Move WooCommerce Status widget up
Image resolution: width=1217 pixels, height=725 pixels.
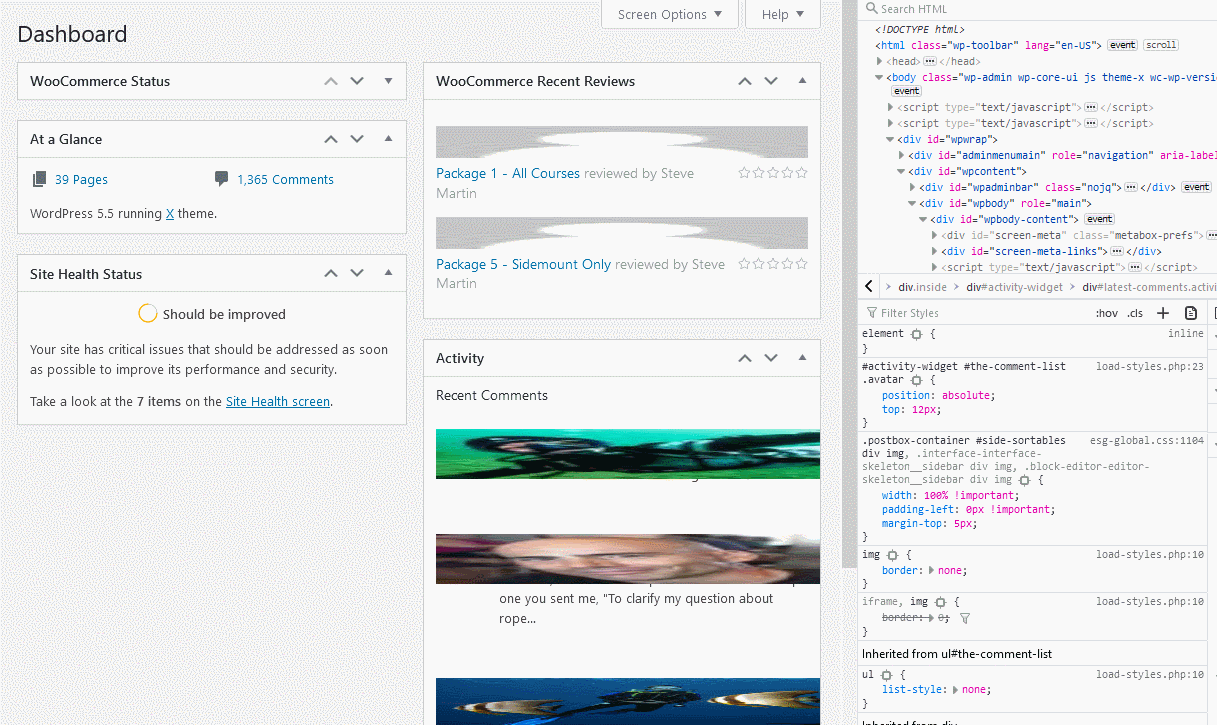[x=331, y=81]
